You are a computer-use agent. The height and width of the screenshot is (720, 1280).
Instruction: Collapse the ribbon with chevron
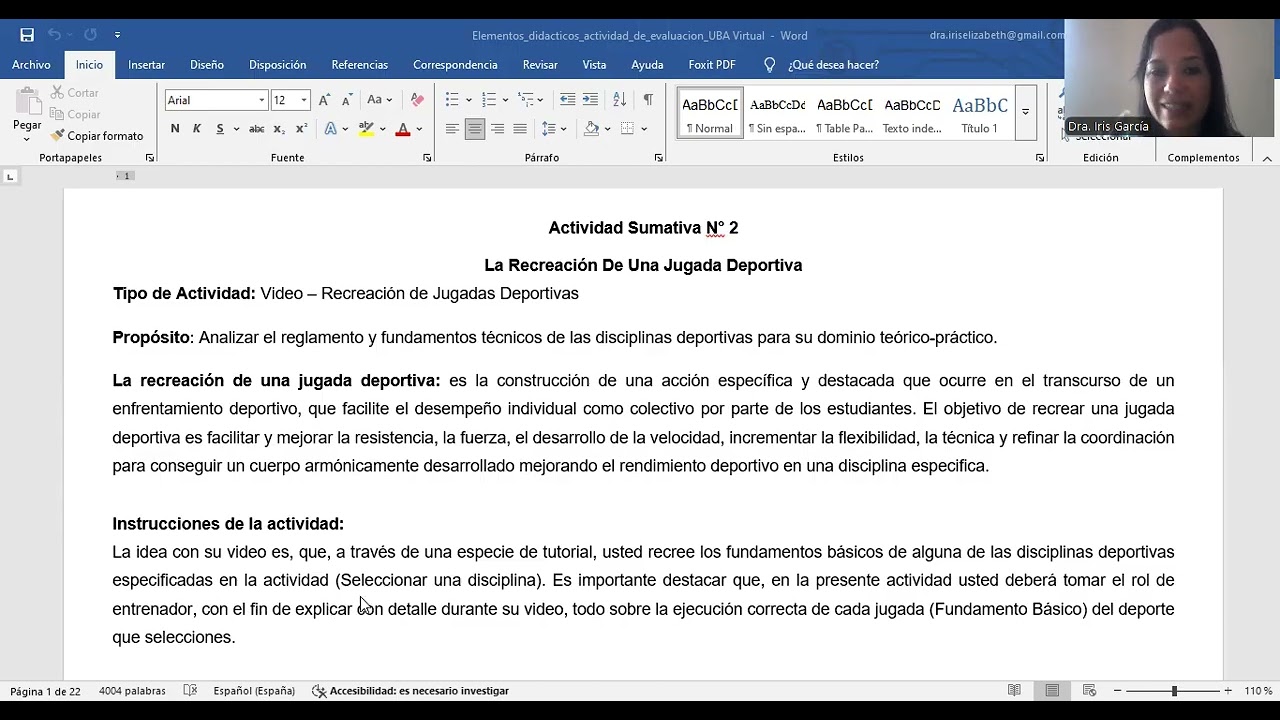(x=1267, y=158)
